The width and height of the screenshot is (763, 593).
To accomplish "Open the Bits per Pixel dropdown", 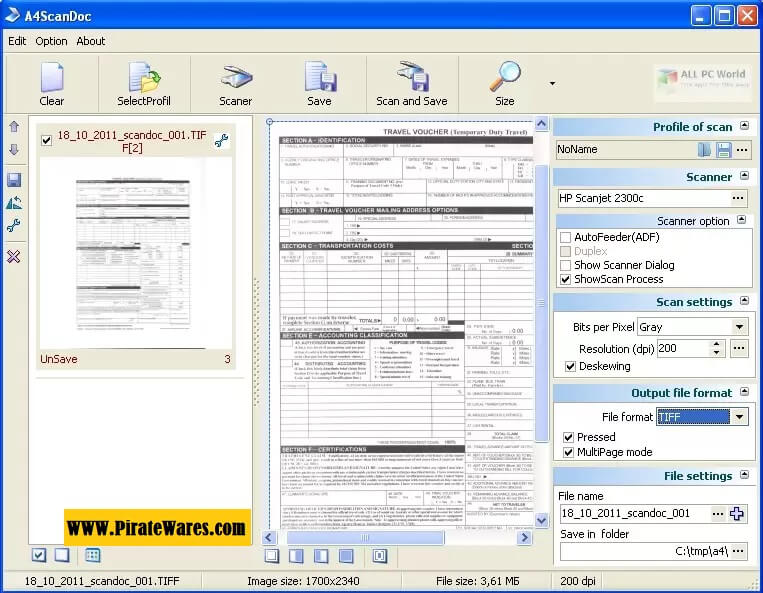I will [x=739, y=327].
